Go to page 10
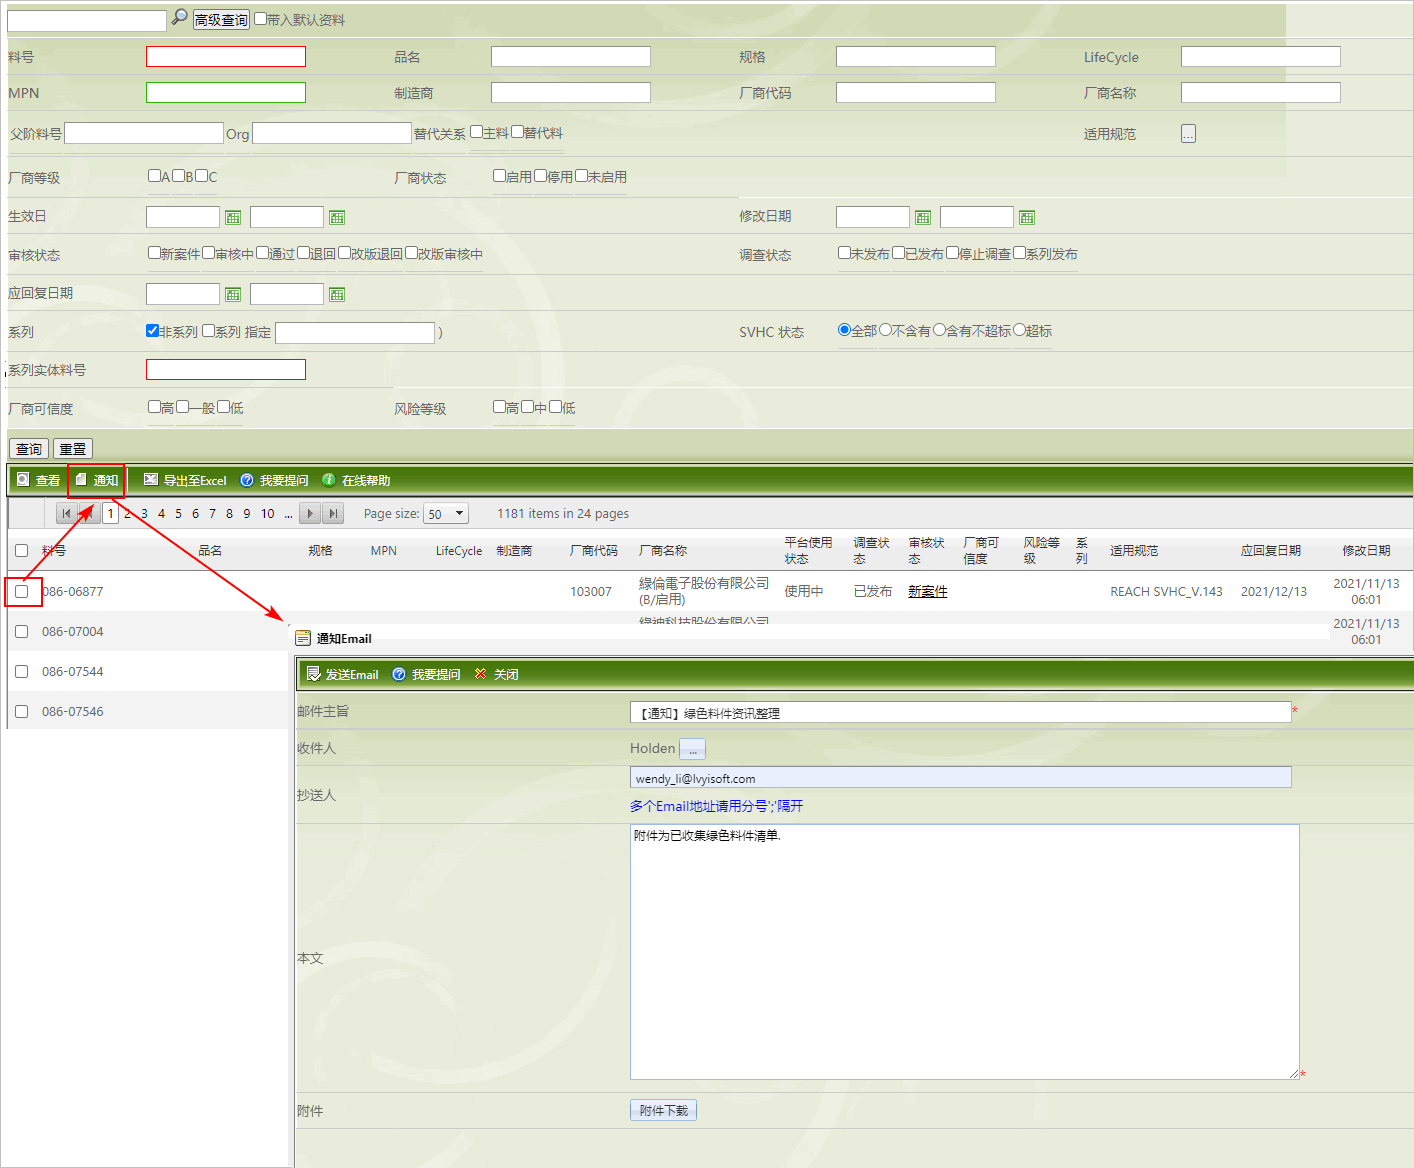The width and height of the screenshot is (1414, 1168). (267, 513)
